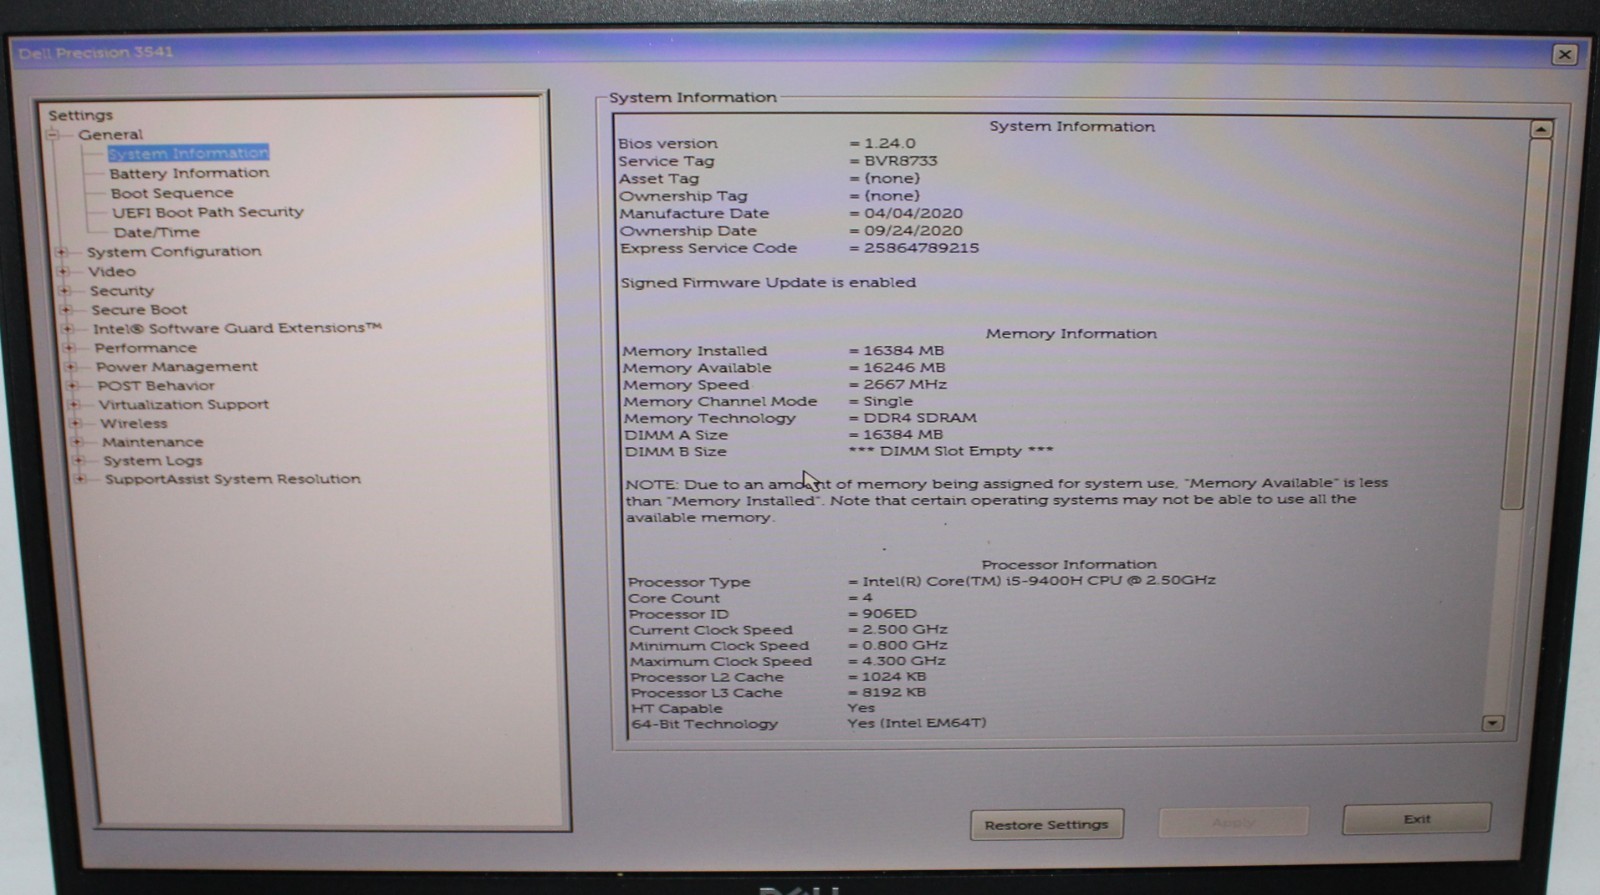This screenshot has width=1600, height=895.
Task: Click Memory Installed value 16384 MB
Action: (x=903, y=351)
